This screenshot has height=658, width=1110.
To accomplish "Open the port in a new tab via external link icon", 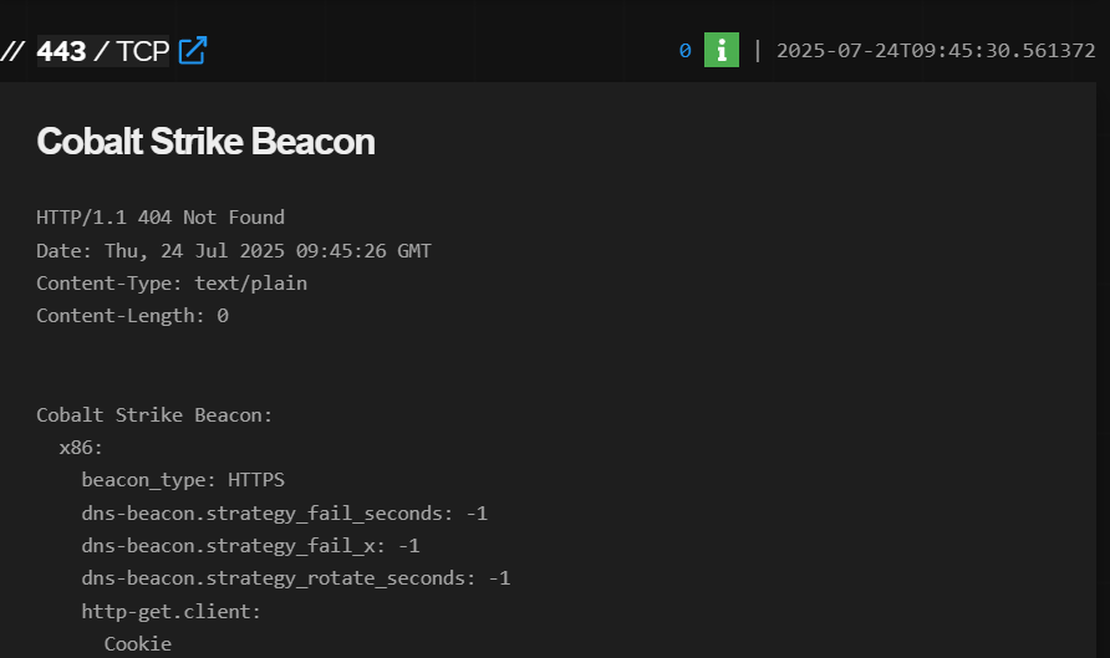I will pyautogui.click(x=195, y=50).
